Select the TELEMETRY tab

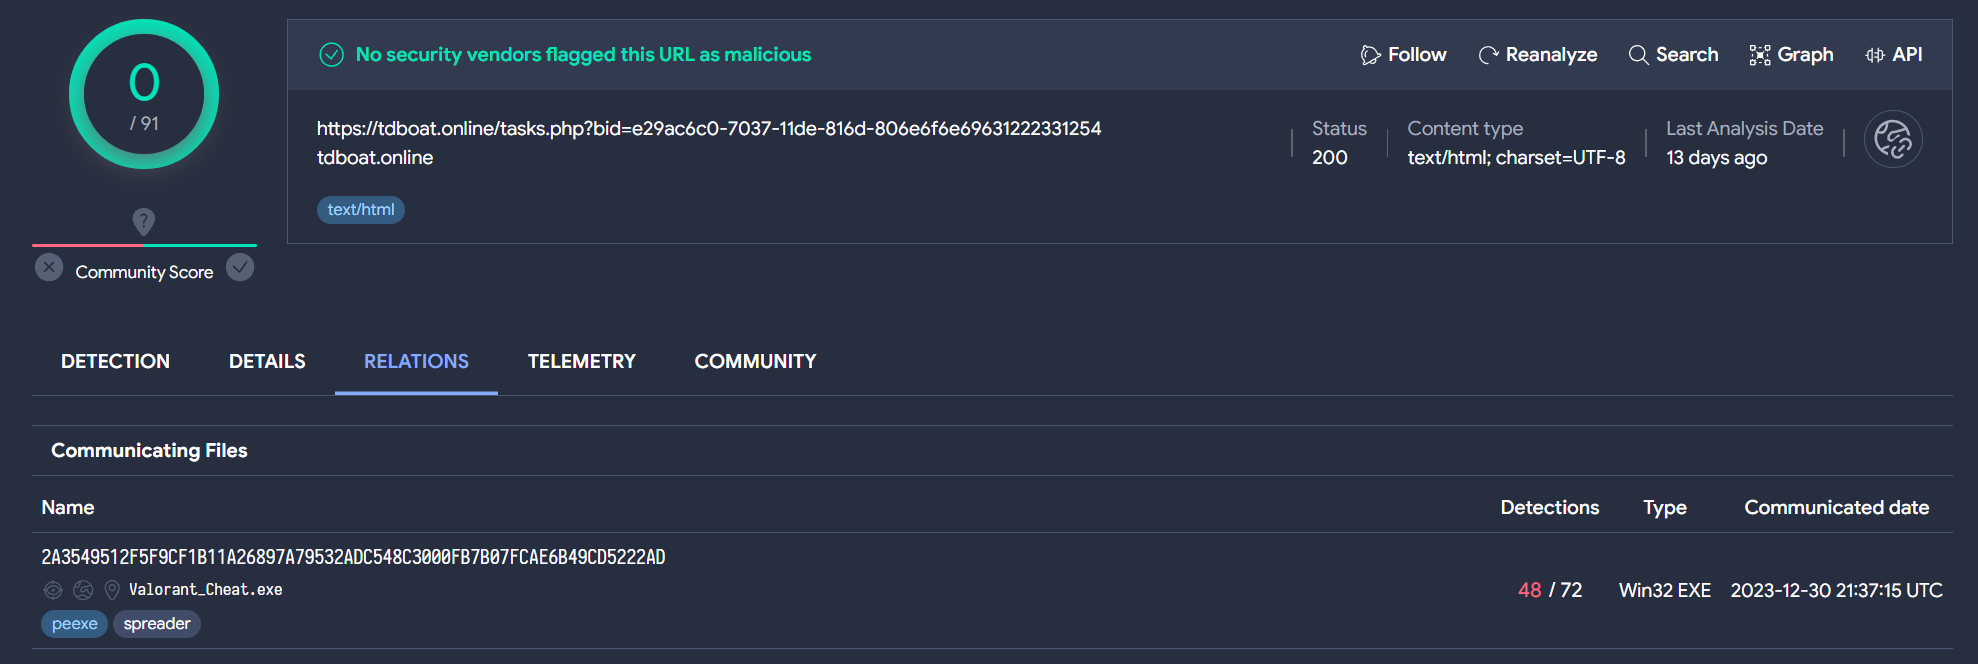pos(582,361)
